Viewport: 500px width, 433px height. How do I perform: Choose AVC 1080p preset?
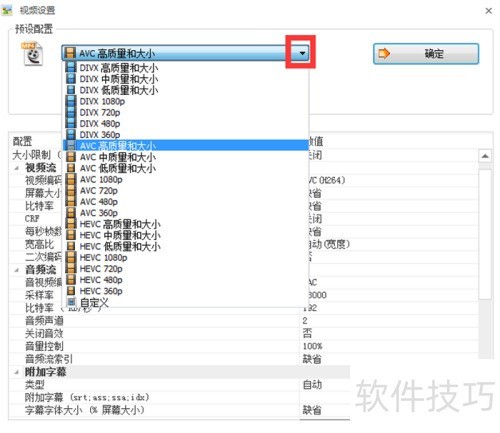tap(186, 179)
